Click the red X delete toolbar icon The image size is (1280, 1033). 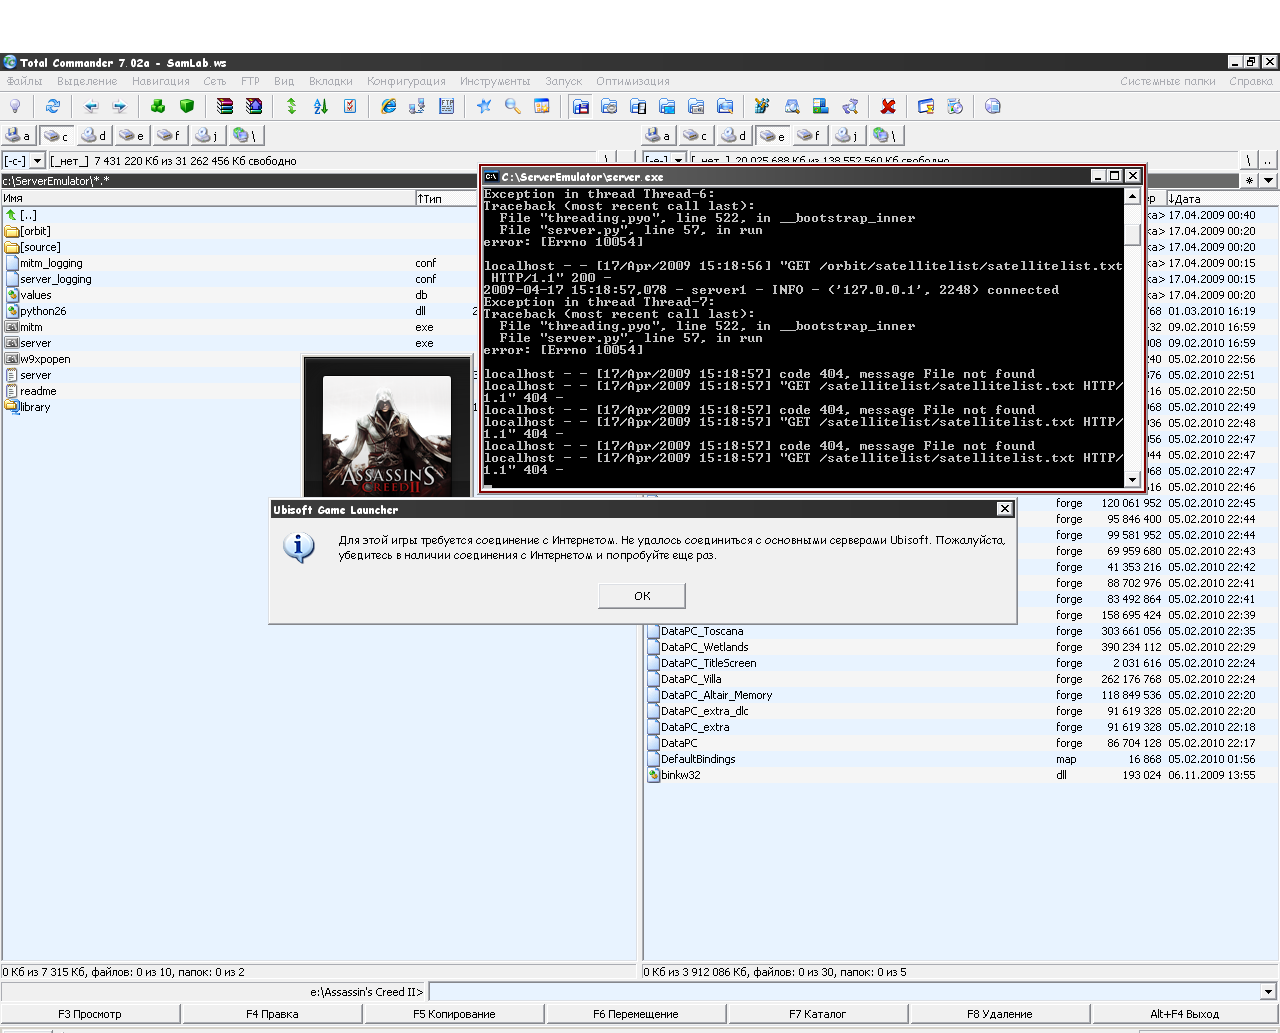click(888, 106)
